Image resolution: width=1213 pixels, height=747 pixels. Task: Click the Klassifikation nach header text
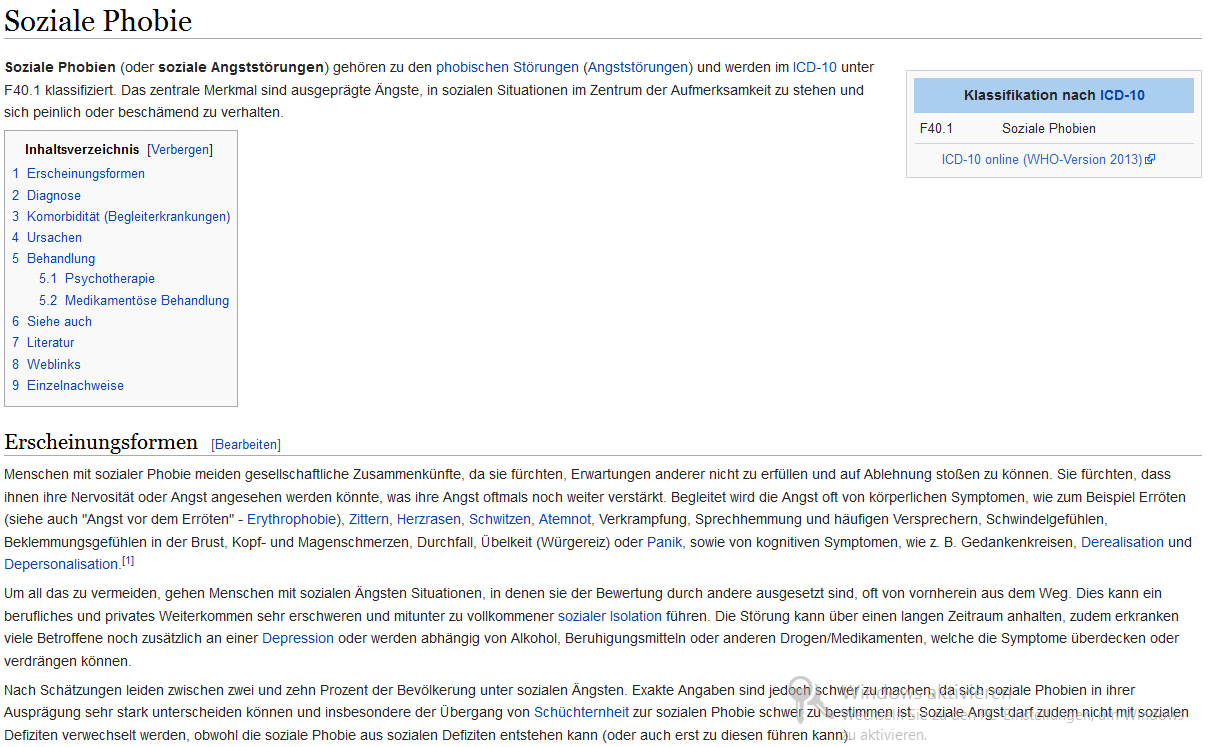(1030, 95)
